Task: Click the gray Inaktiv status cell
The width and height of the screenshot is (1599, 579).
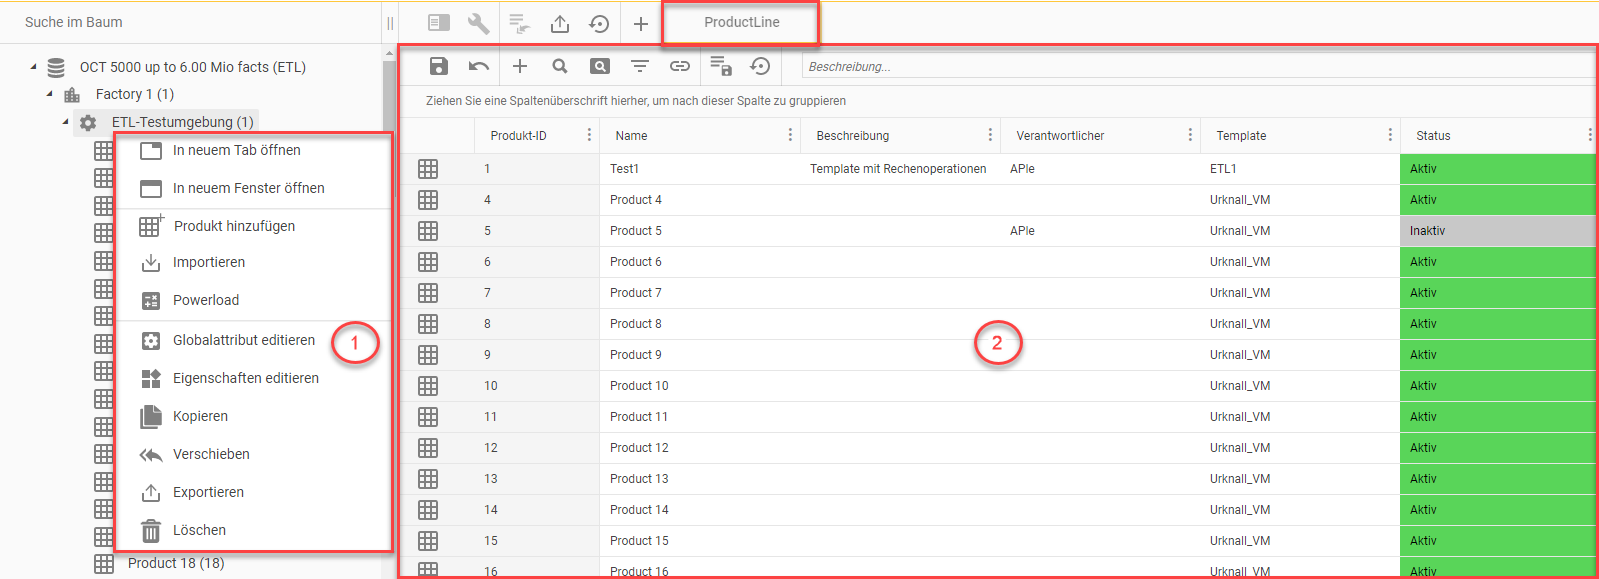Action: [x=1496, y=231]
